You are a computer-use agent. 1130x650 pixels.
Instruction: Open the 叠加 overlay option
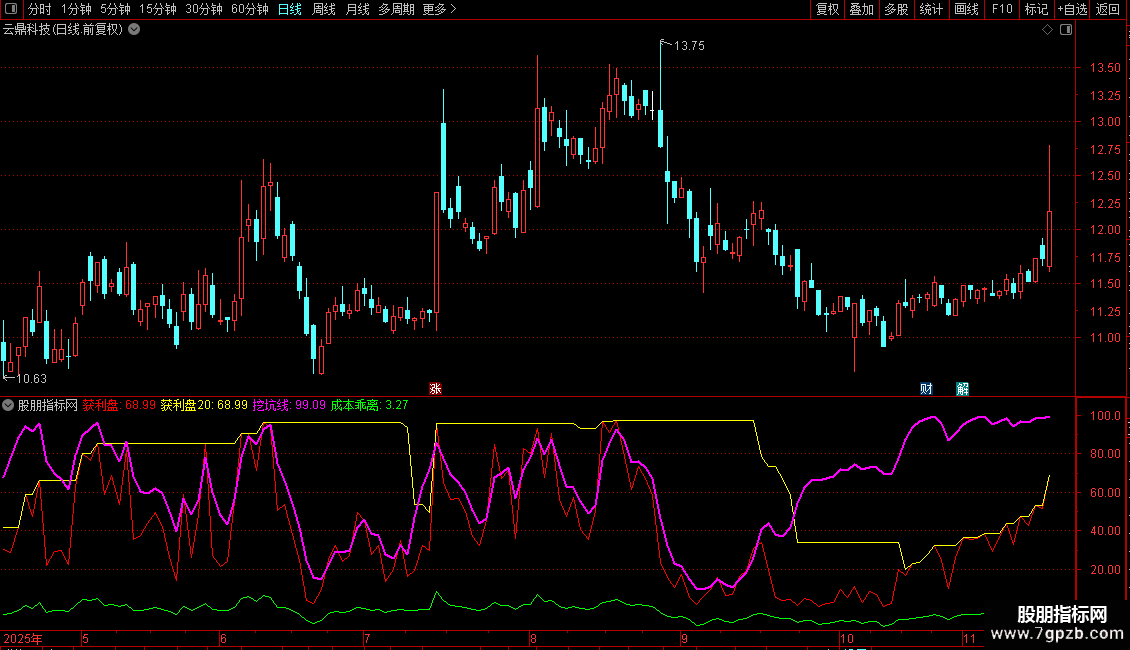coord(861,9)
